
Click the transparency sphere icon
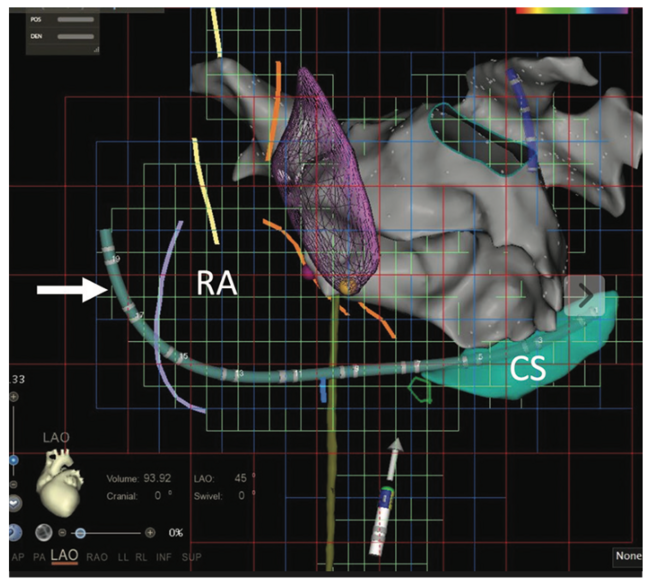[46, 532]
